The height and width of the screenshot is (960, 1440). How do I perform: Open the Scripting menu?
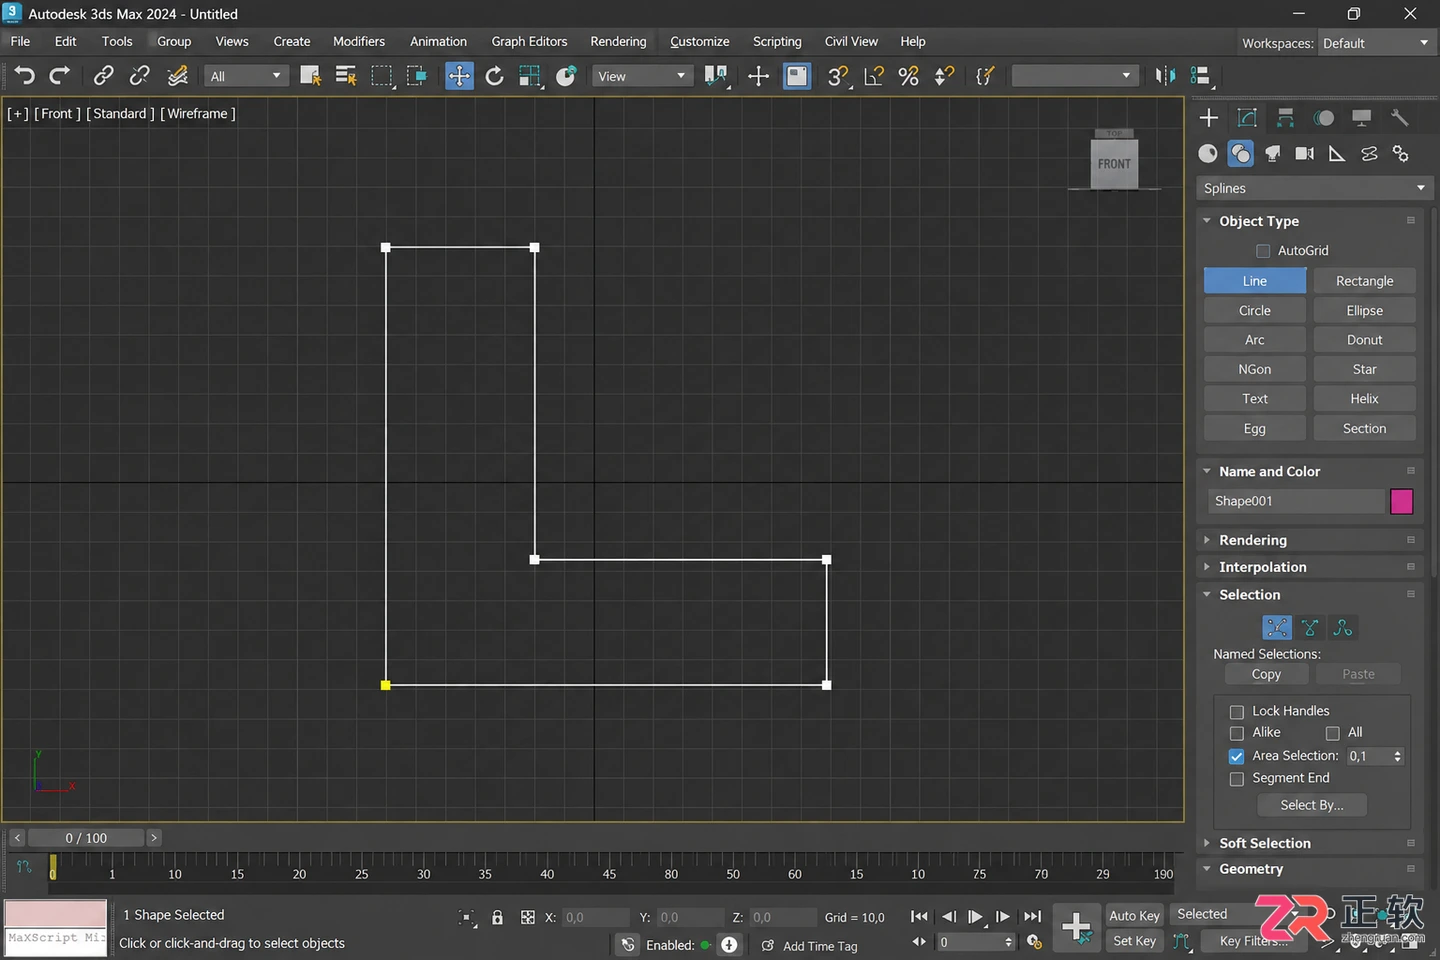coord(777,41)
